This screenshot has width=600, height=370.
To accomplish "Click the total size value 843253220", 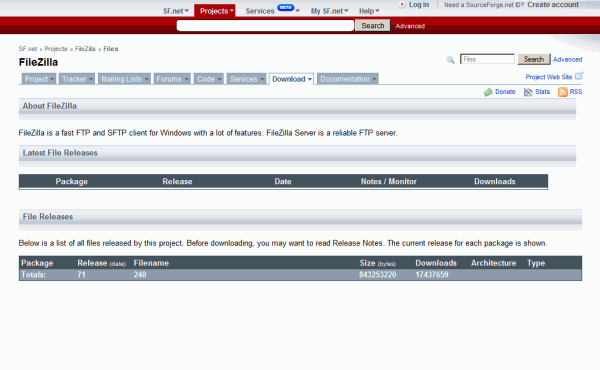I will pos(377,275).
